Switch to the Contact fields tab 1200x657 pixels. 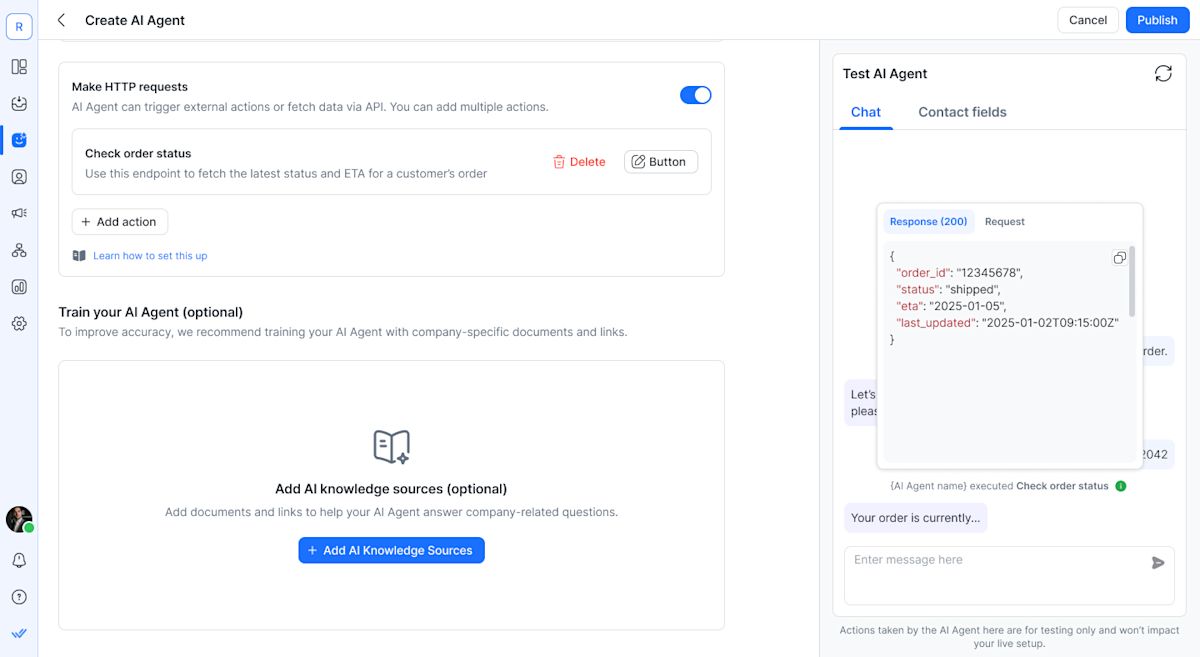(x=962, y=112)
